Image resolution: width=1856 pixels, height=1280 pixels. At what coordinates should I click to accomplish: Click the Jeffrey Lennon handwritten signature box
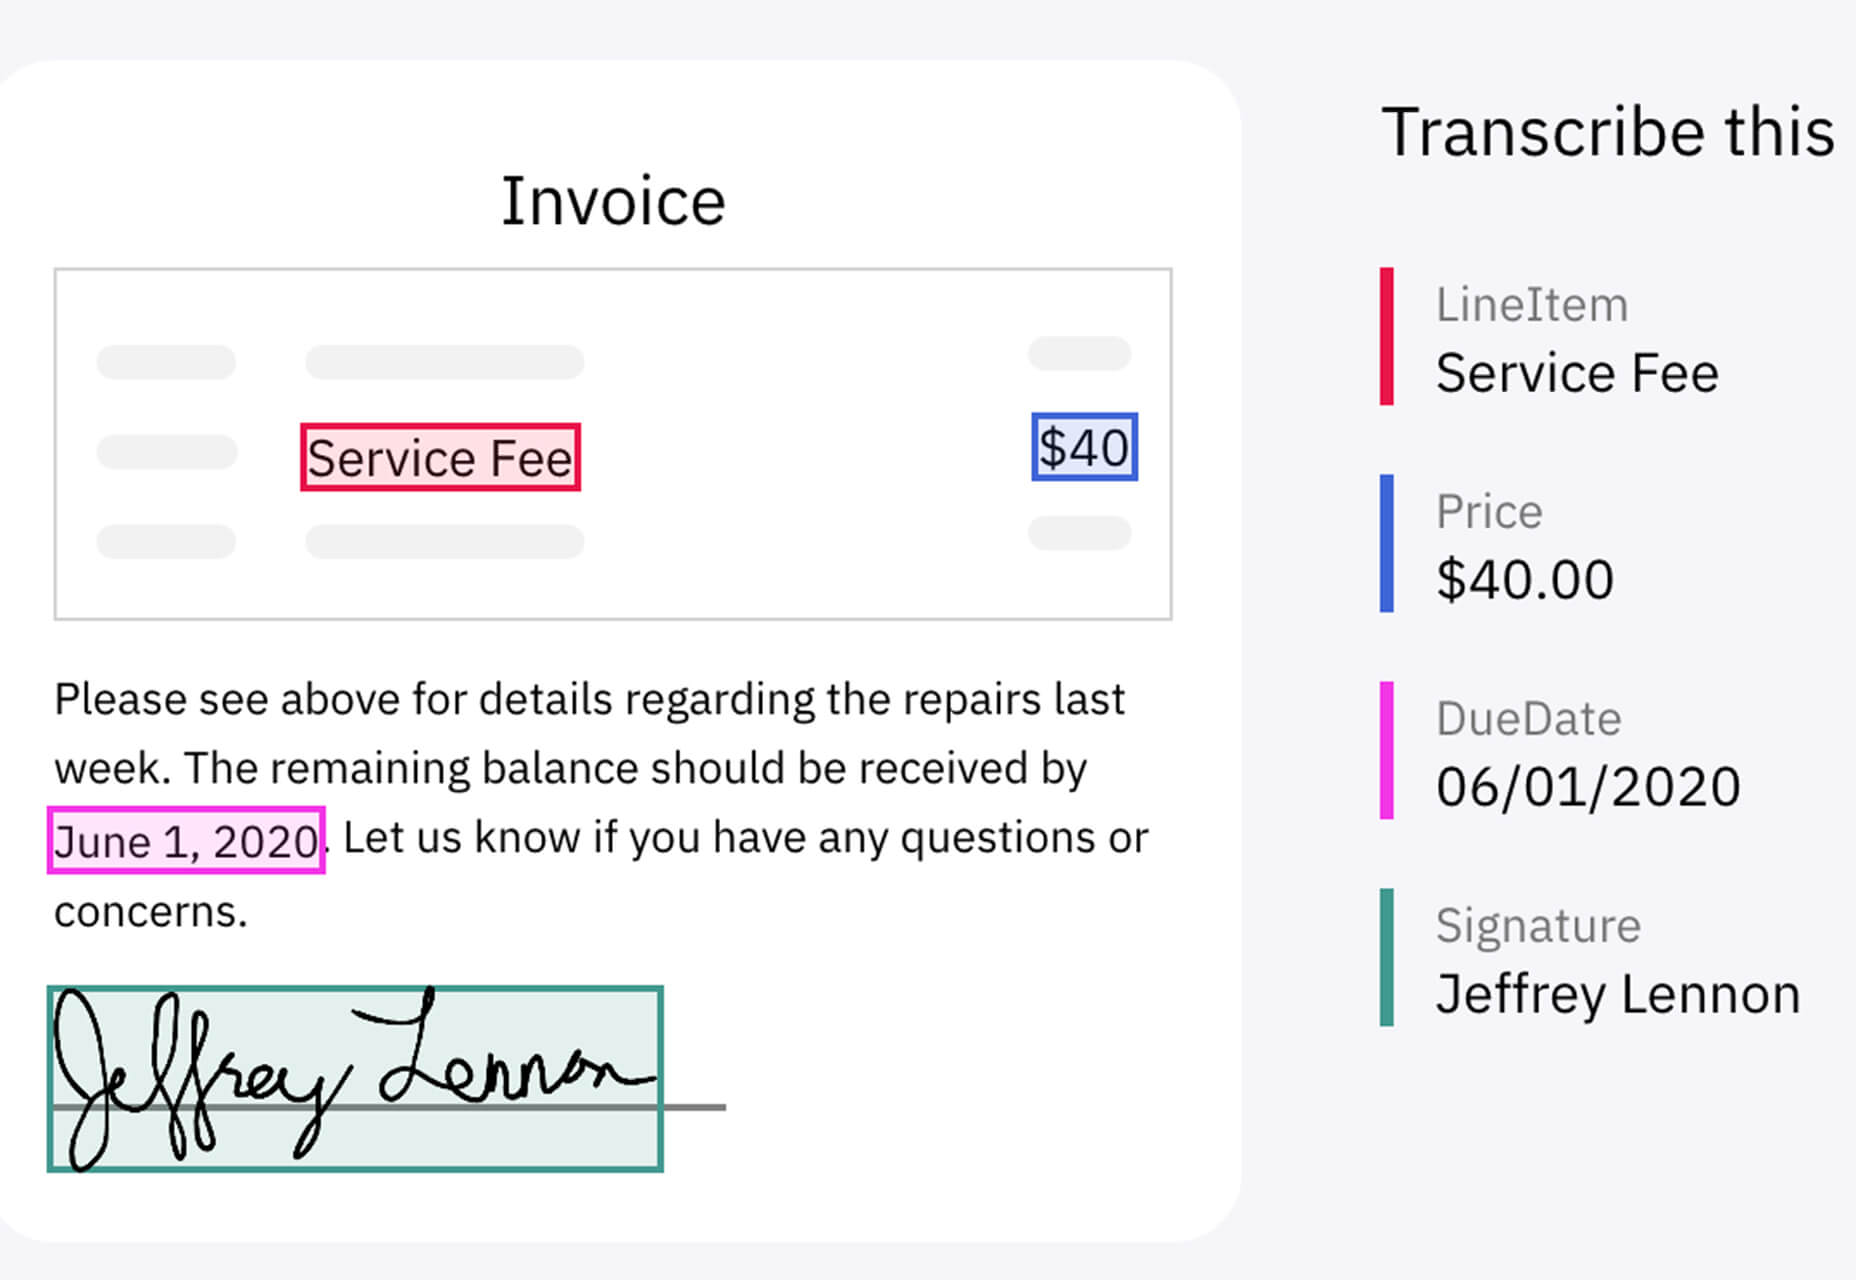pyautogui.click(x=355, y=1078)
